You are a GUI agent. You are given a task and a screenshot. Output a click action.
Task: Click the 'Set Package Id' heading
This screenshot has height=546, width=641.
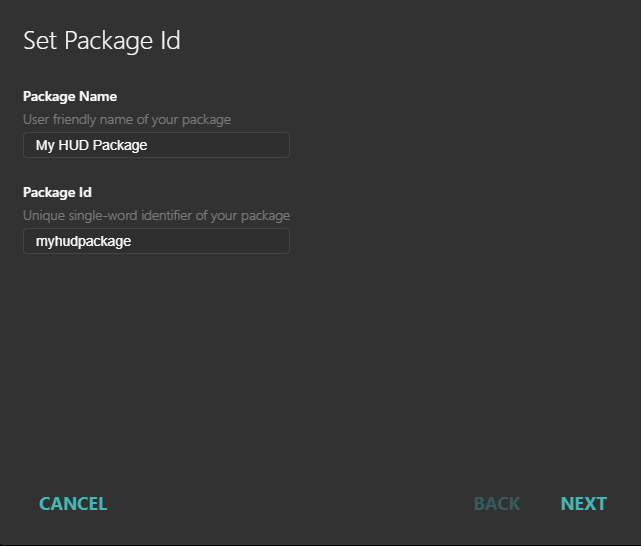(102, 41)
